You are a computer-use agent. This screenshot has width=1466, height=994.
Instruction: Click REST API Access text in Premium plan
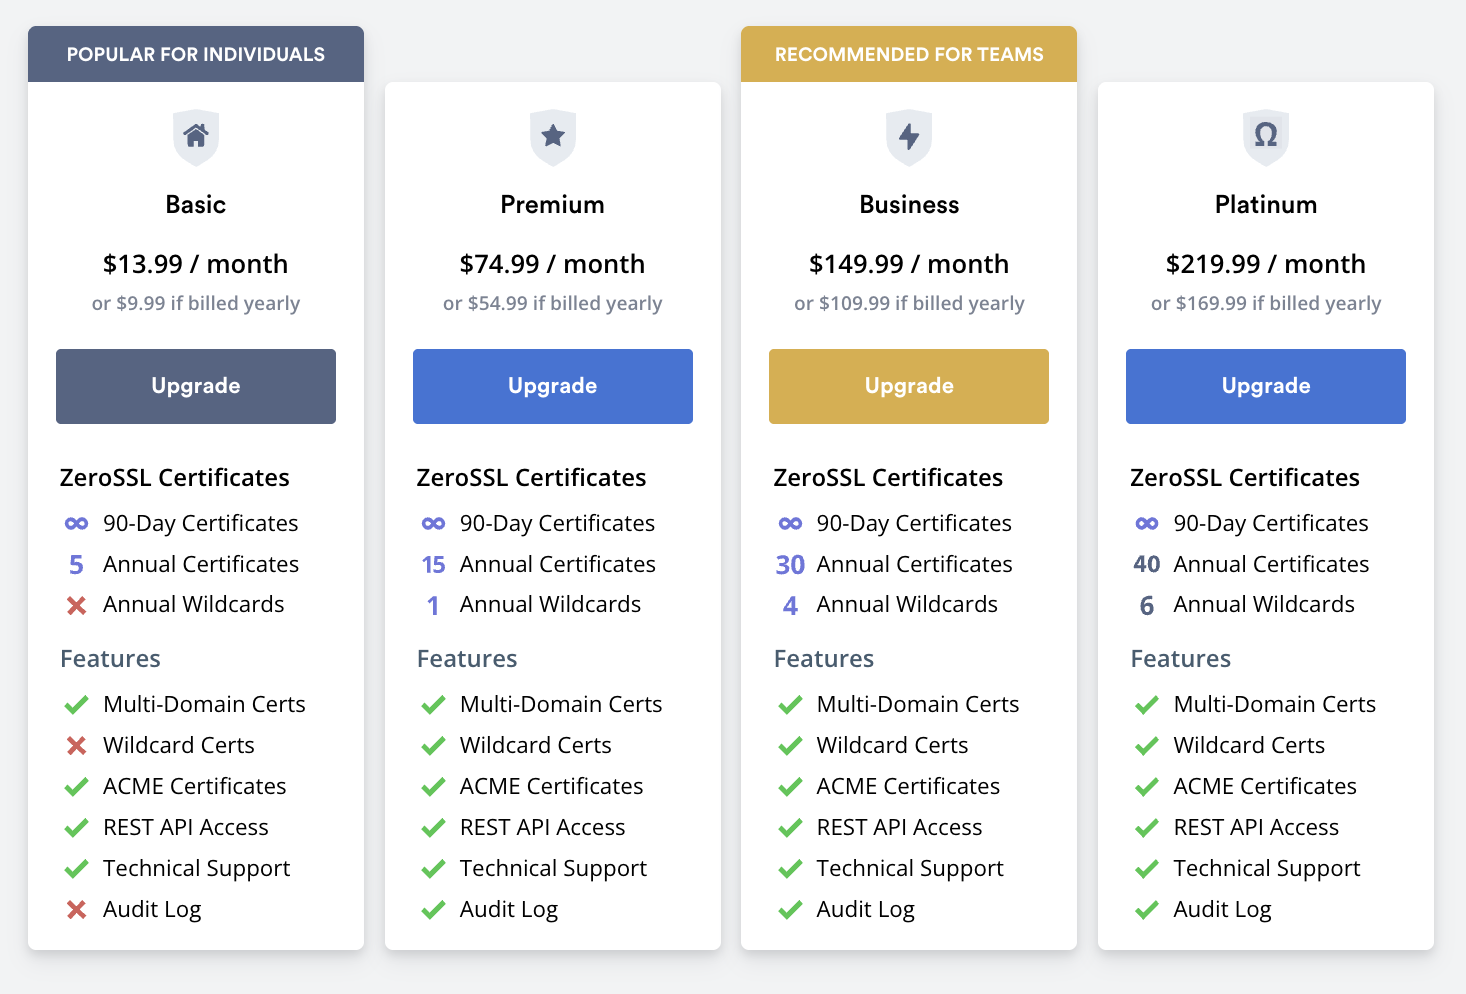[x=543, y=827]
